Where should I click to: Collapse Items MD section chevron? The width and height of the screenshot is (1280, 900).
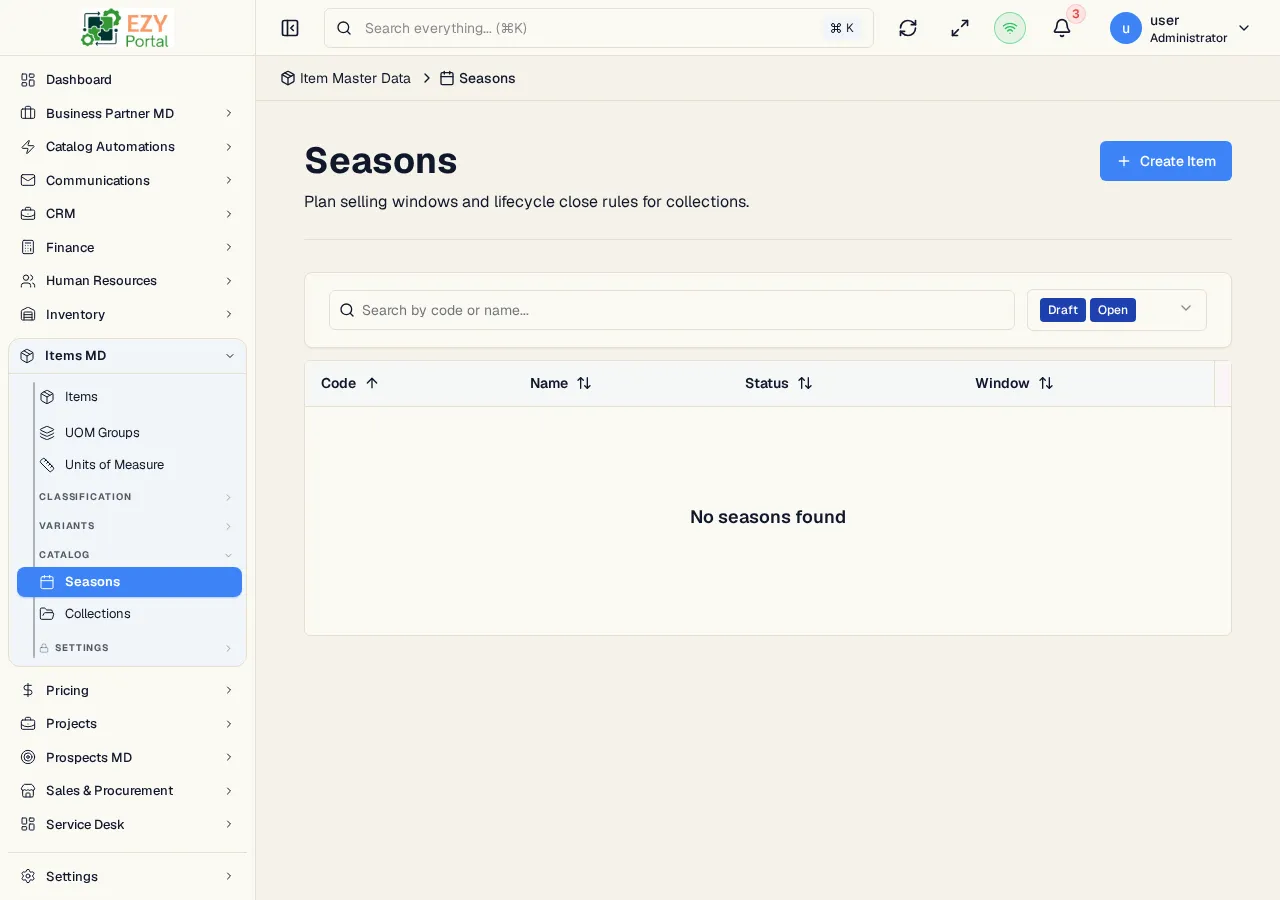[229, 356]
